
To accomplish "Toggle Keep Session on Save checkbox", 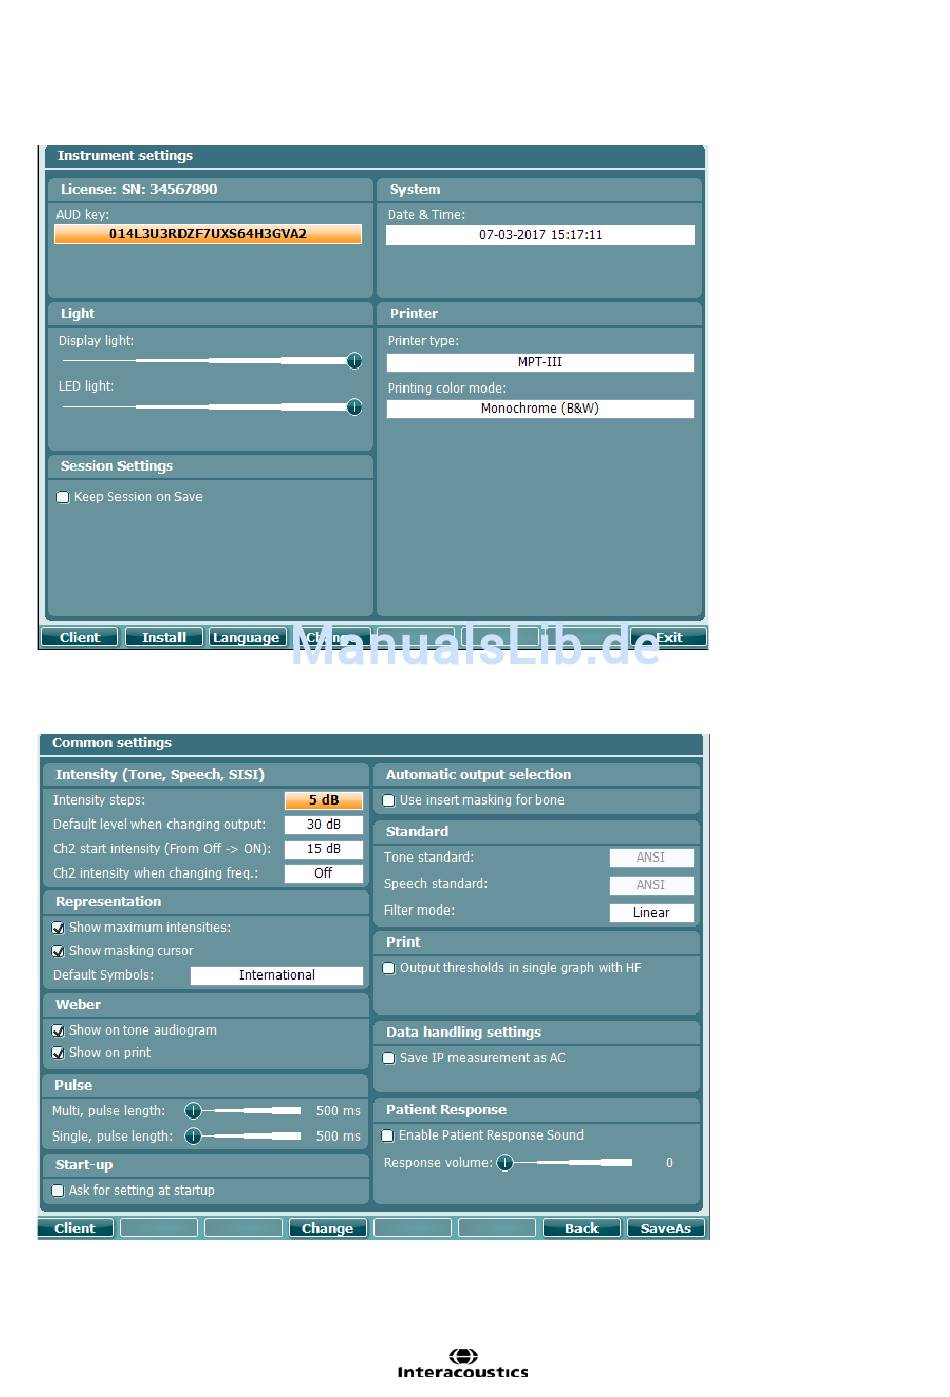I will click(63, 497).
